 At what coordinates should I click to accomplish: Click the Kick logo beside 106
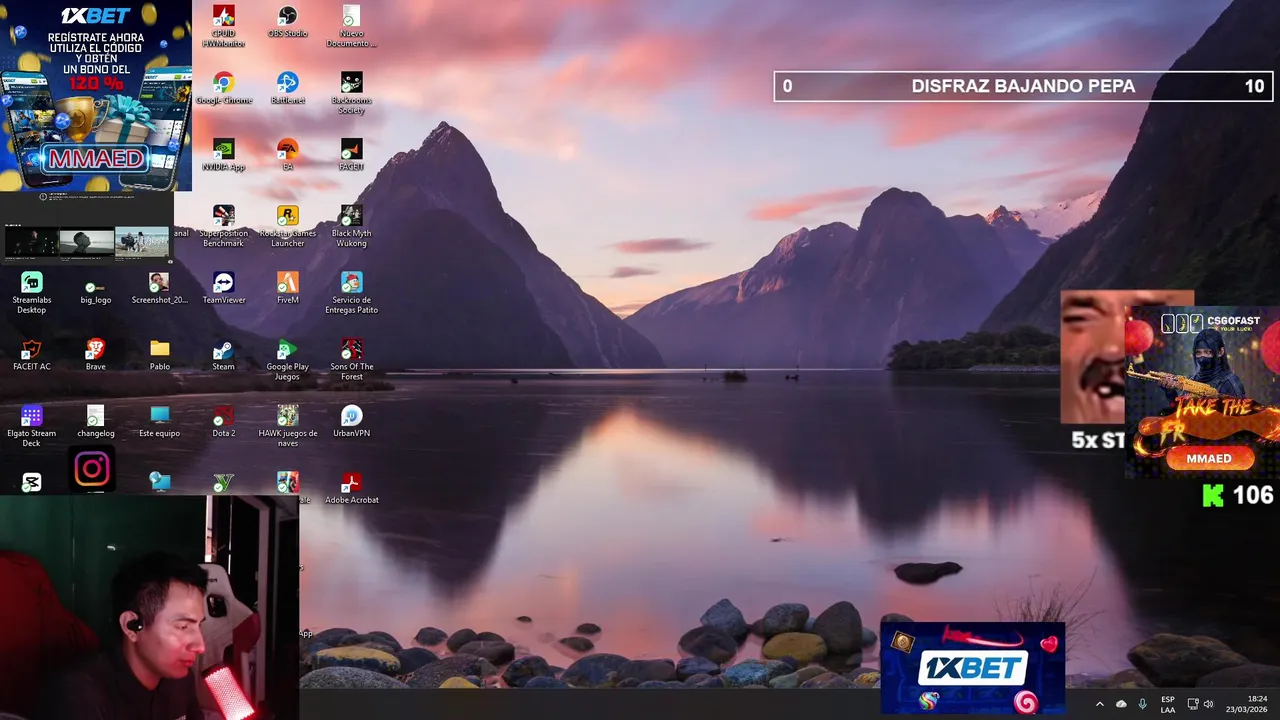[x=1213, y=495]
